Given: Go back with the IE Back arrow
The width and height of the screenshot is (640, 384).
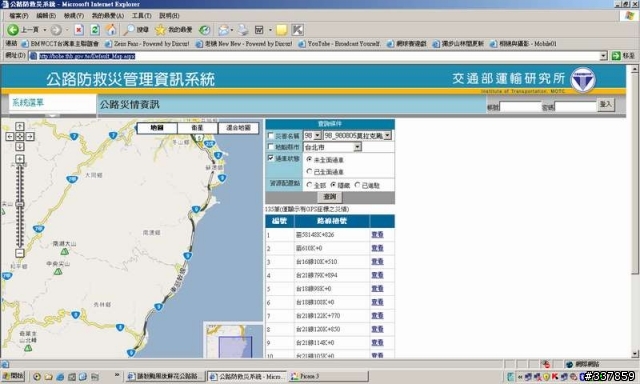Looking at the screenshot, I should click(x=13, y=30).
